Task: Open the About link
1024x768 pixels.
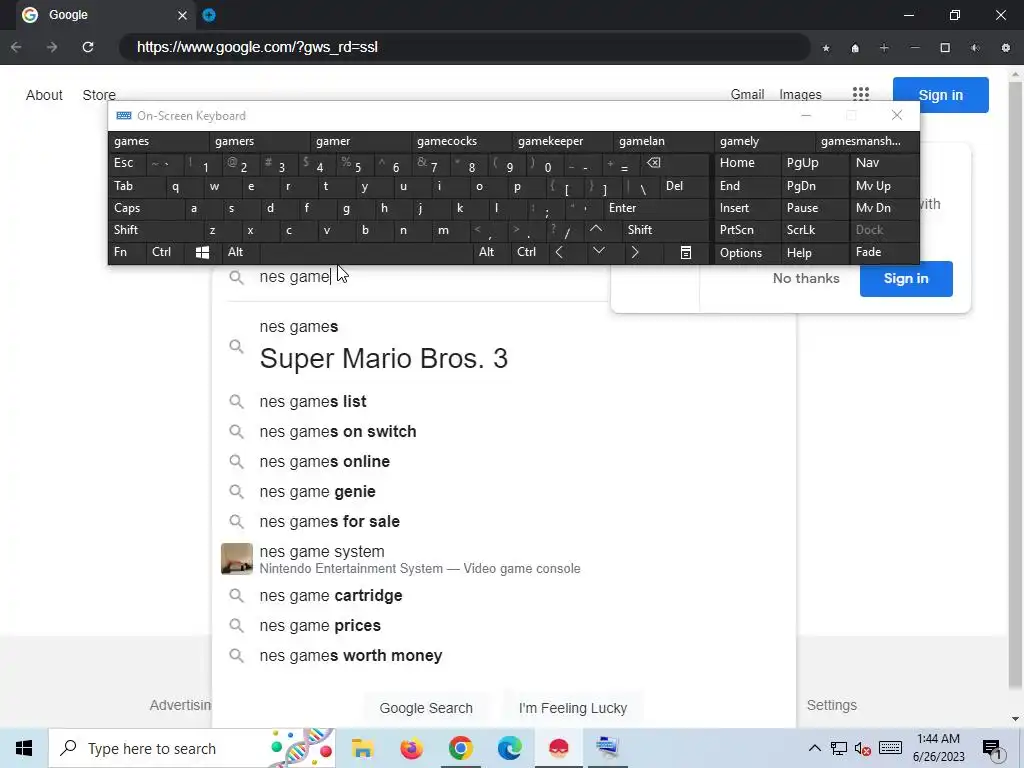Action: pyautogui.click(x=44, y=95)
